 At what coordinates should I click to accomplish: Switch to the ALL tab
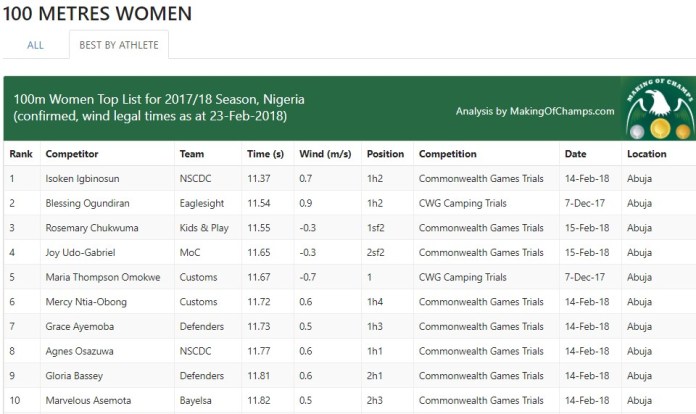pos(35,45)
